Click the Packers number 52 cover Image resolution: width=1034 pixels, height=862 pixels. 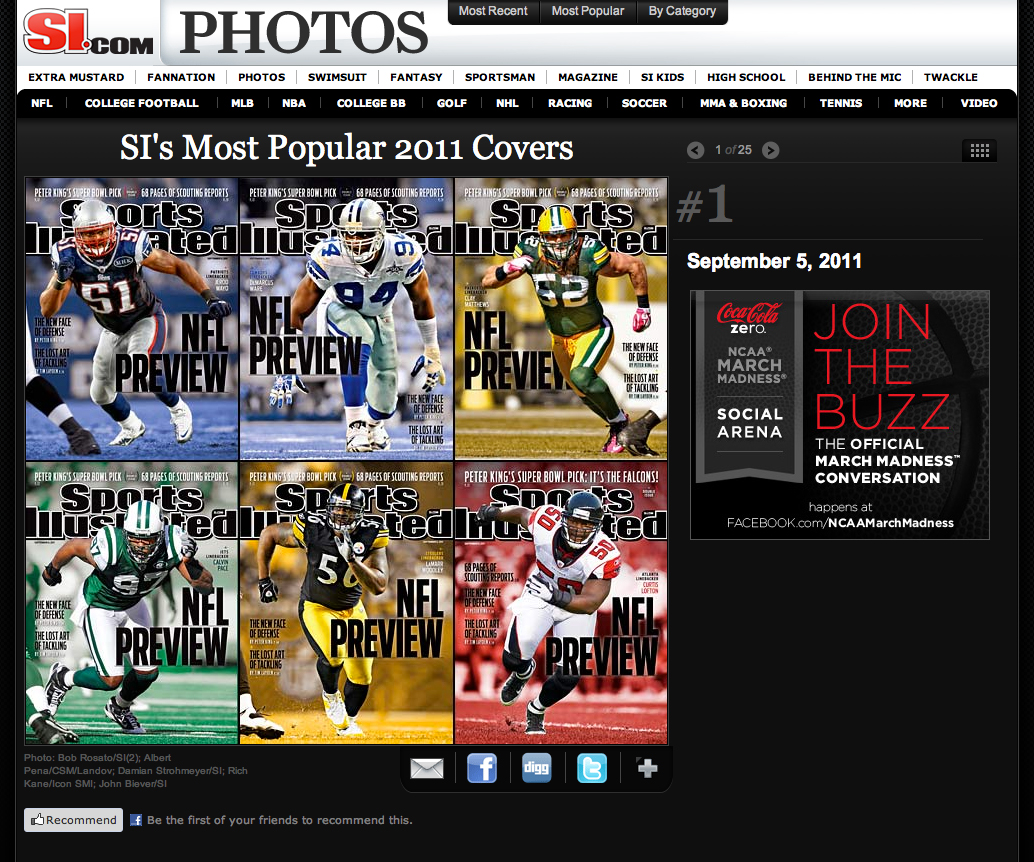[x=561, y=319]
